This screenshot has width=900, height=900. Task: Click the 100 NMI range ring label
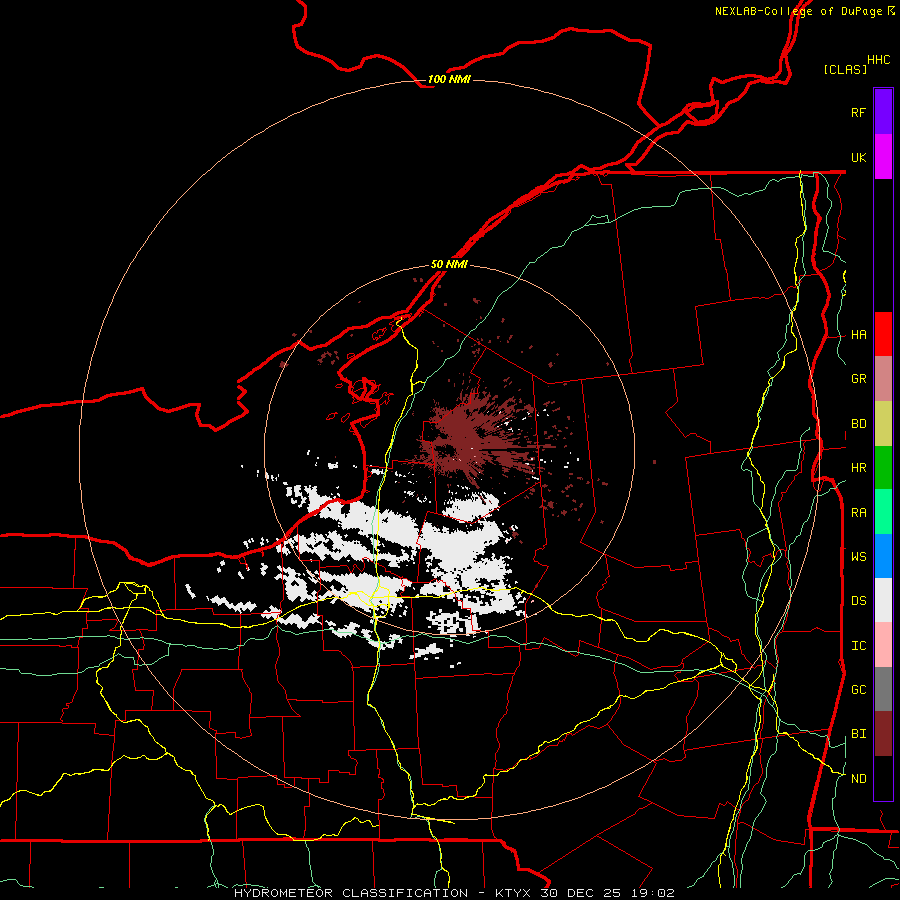coord(449,79)
